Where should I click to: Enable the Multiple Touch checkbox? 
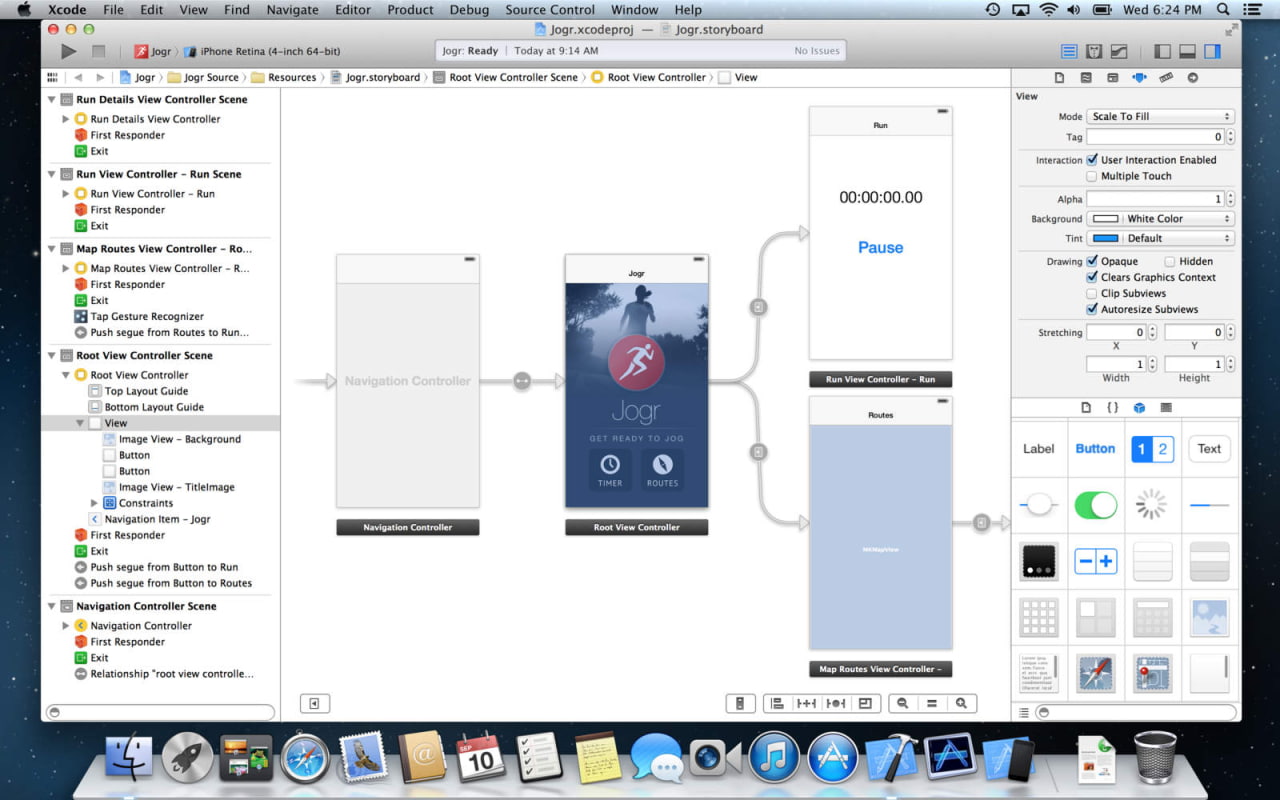[1092, 176]
